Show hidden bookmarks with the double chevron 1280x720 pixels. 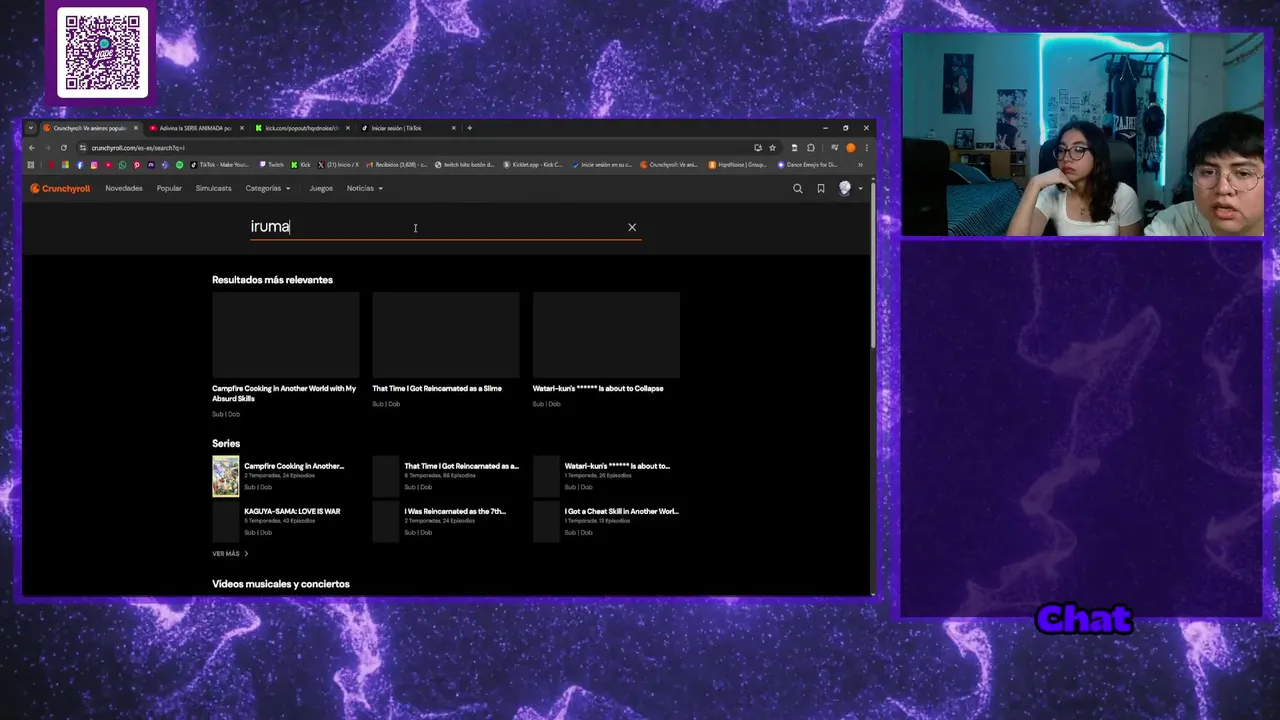860,165
